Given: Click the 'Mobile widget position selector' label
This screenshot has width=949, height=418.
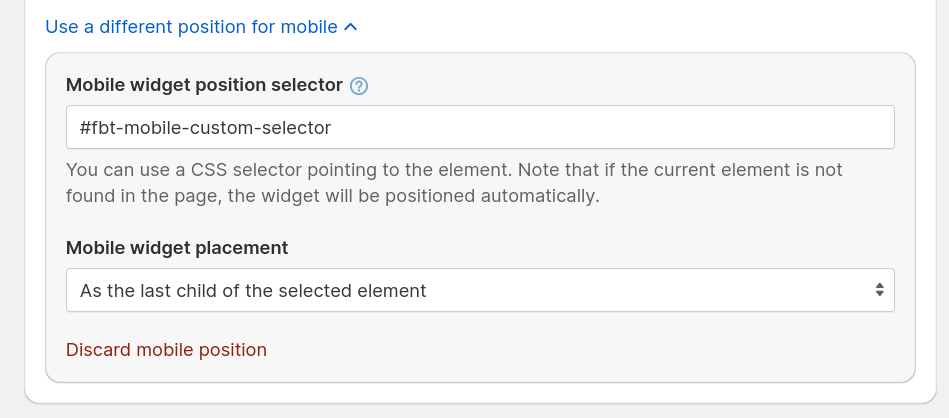Looking at the screenshot, I should click(204, 85).
